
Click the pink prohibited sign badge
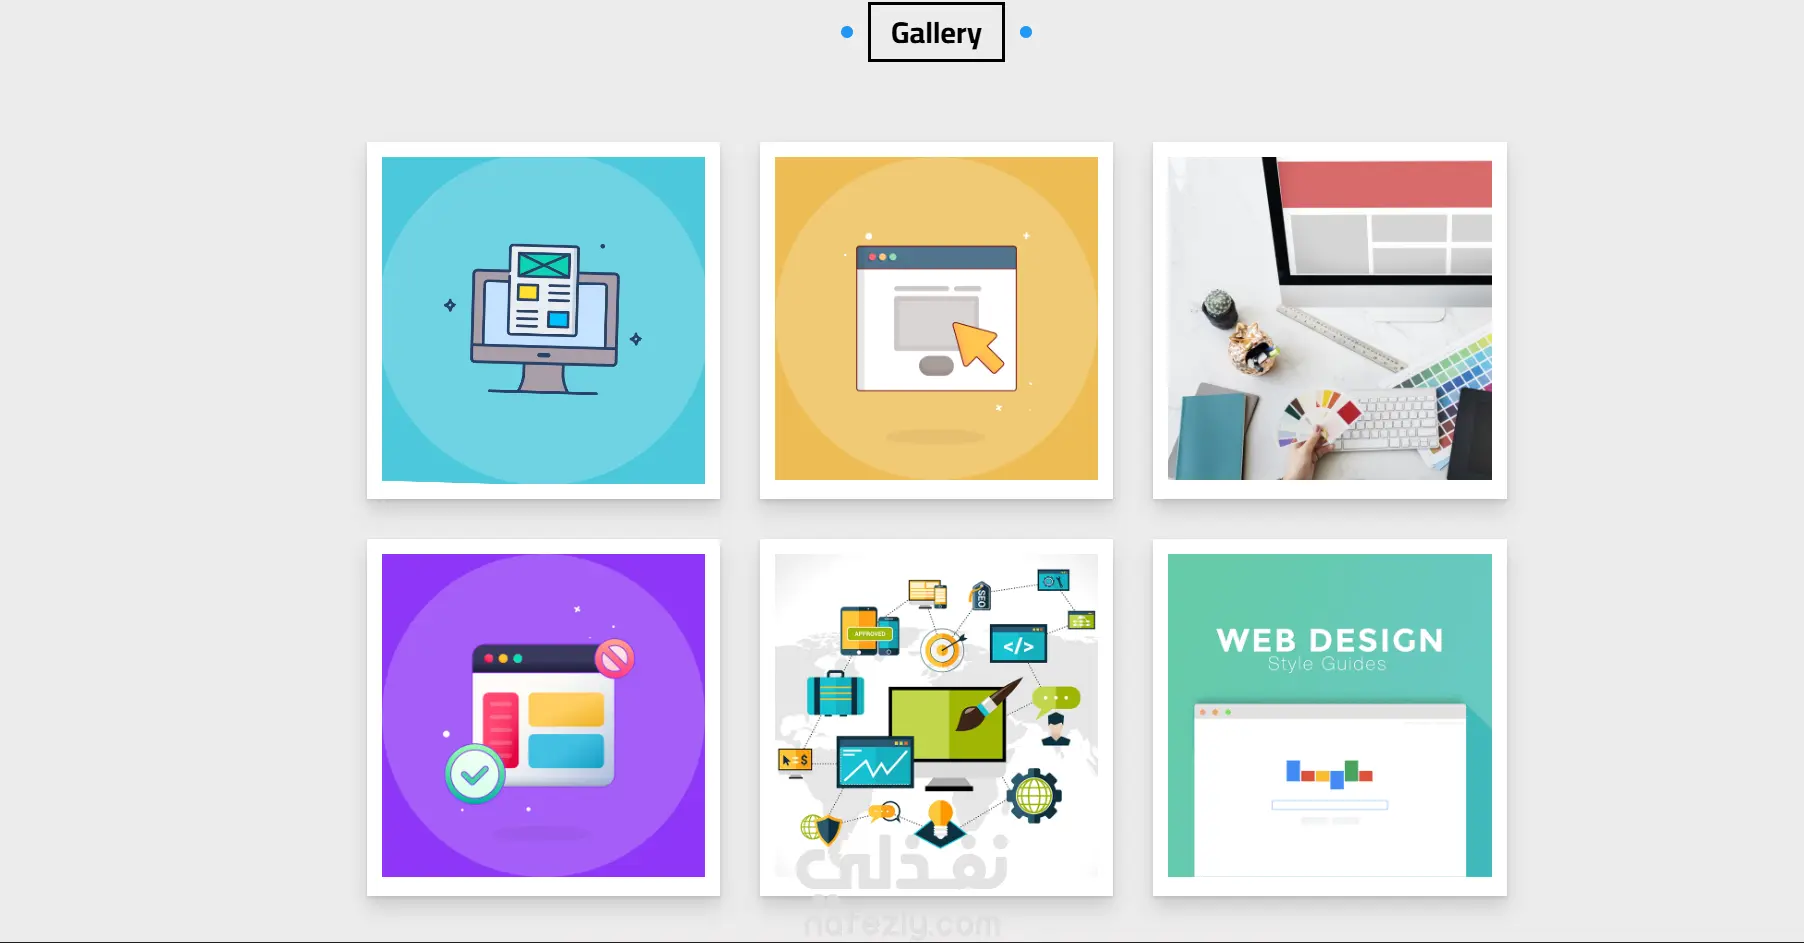point(615,658)
